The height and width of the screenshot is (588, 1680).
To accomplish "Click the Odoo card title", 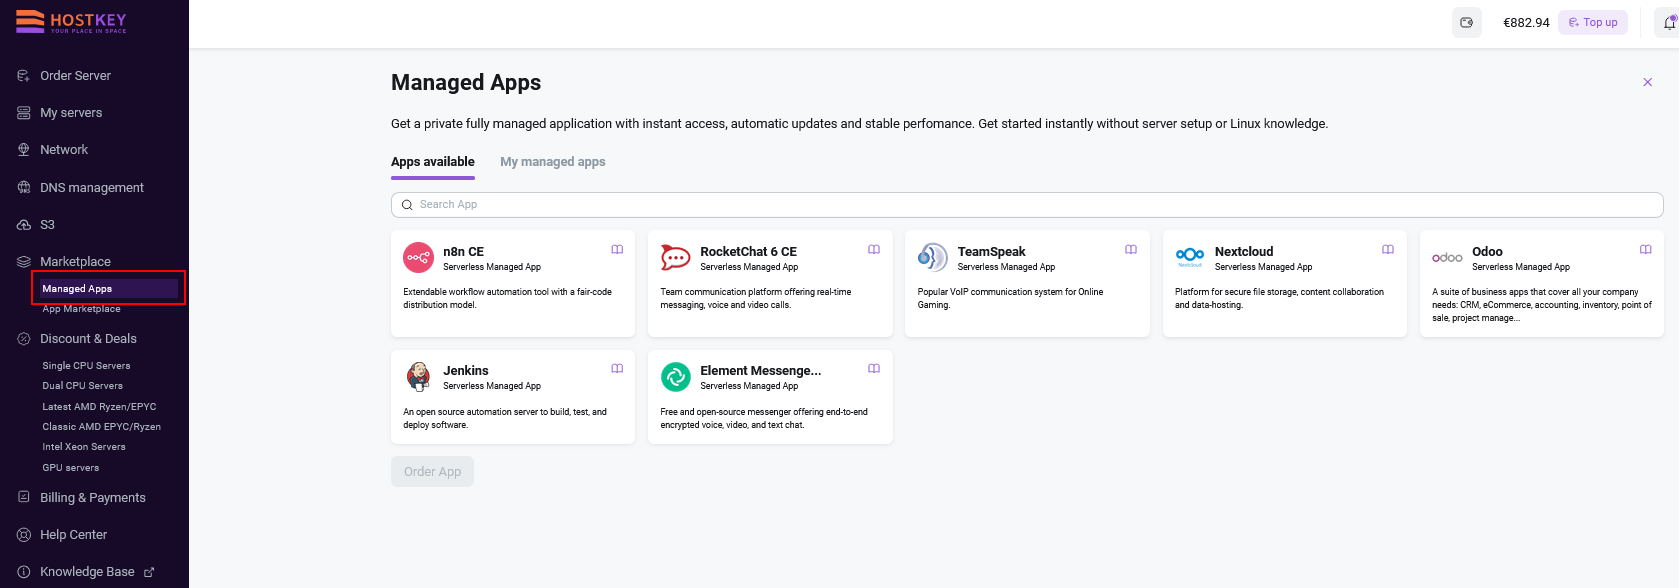I will tap(1487, 252).
